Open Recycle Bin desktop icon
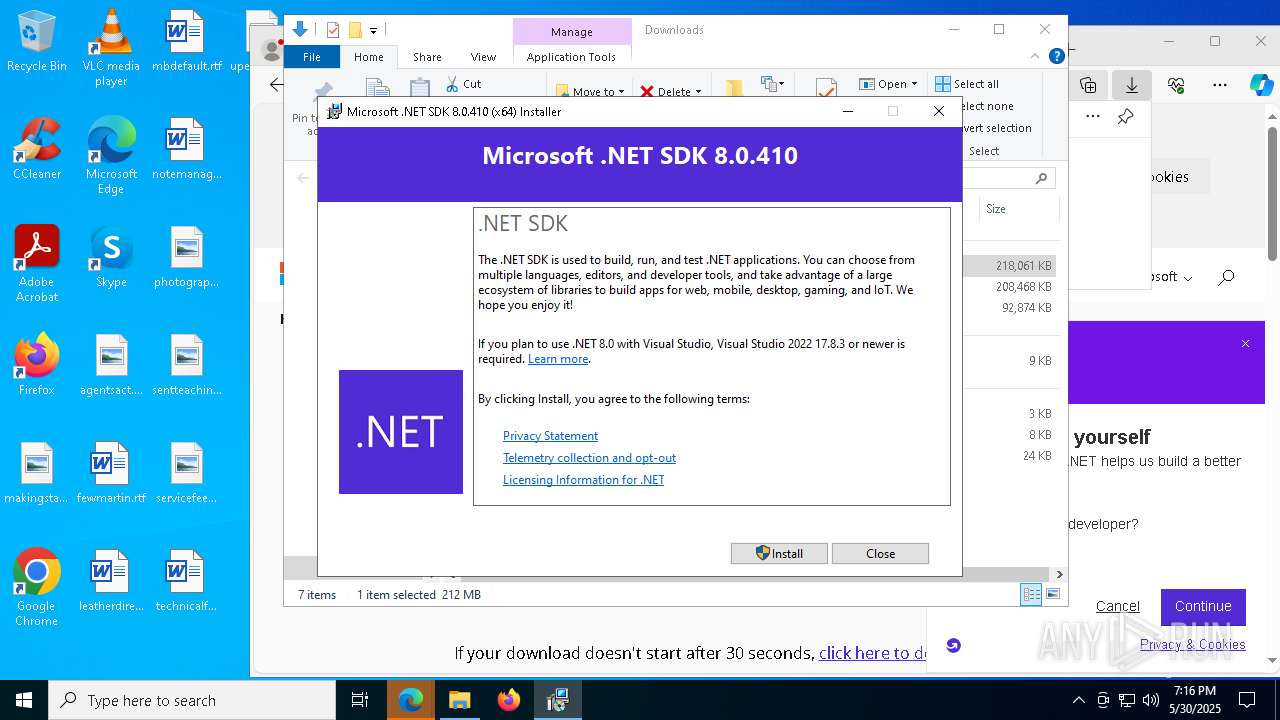This screenshot has width=1280, height=720. point(37,42)
